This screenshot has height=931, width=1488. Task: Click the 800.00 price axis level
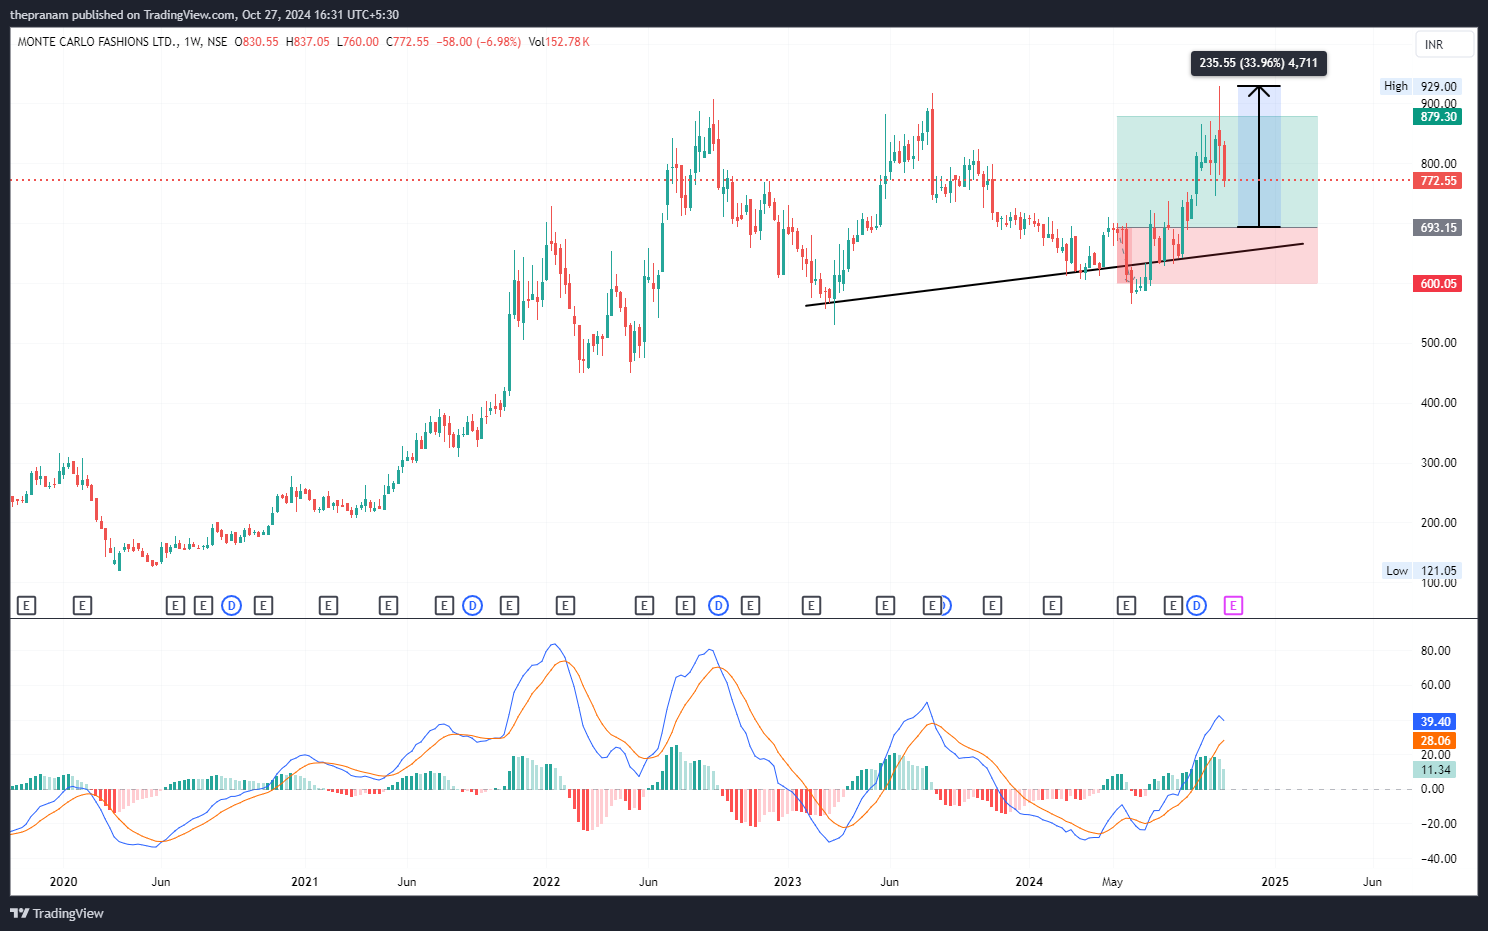(x=1439, y=164)
